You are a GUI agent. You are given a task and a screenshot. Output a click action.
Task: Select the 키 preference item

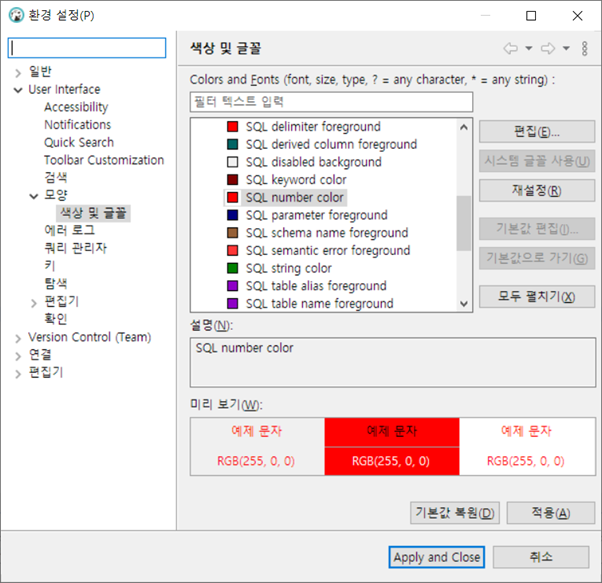[x=50, y=266]
